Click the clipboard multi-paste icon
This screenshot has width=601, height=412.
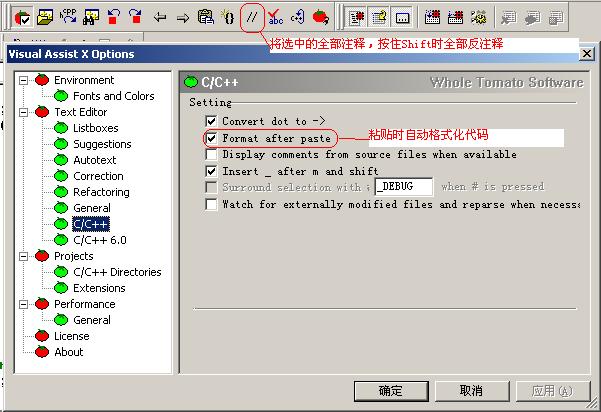(205, 17)
